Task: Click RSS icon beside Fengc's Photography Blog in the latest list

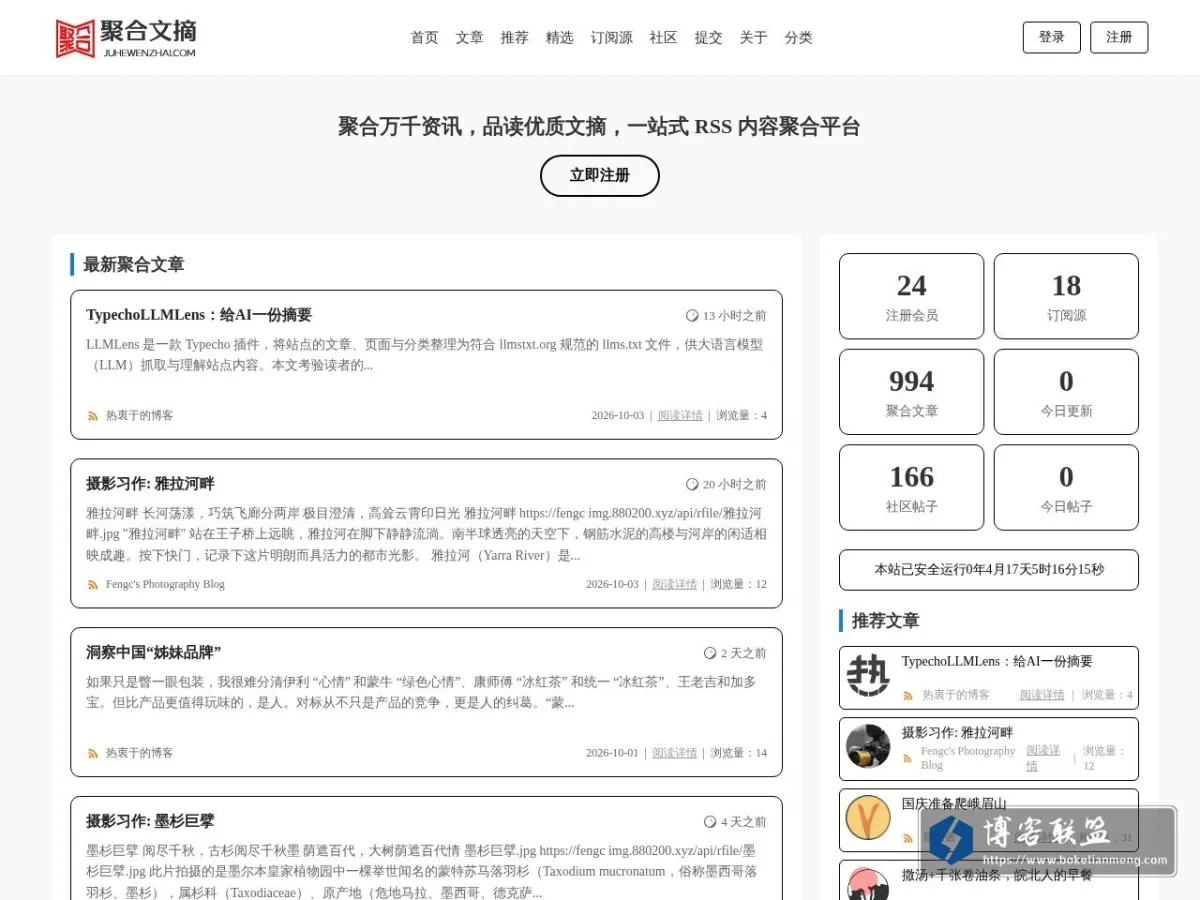Action: [93, 585]
